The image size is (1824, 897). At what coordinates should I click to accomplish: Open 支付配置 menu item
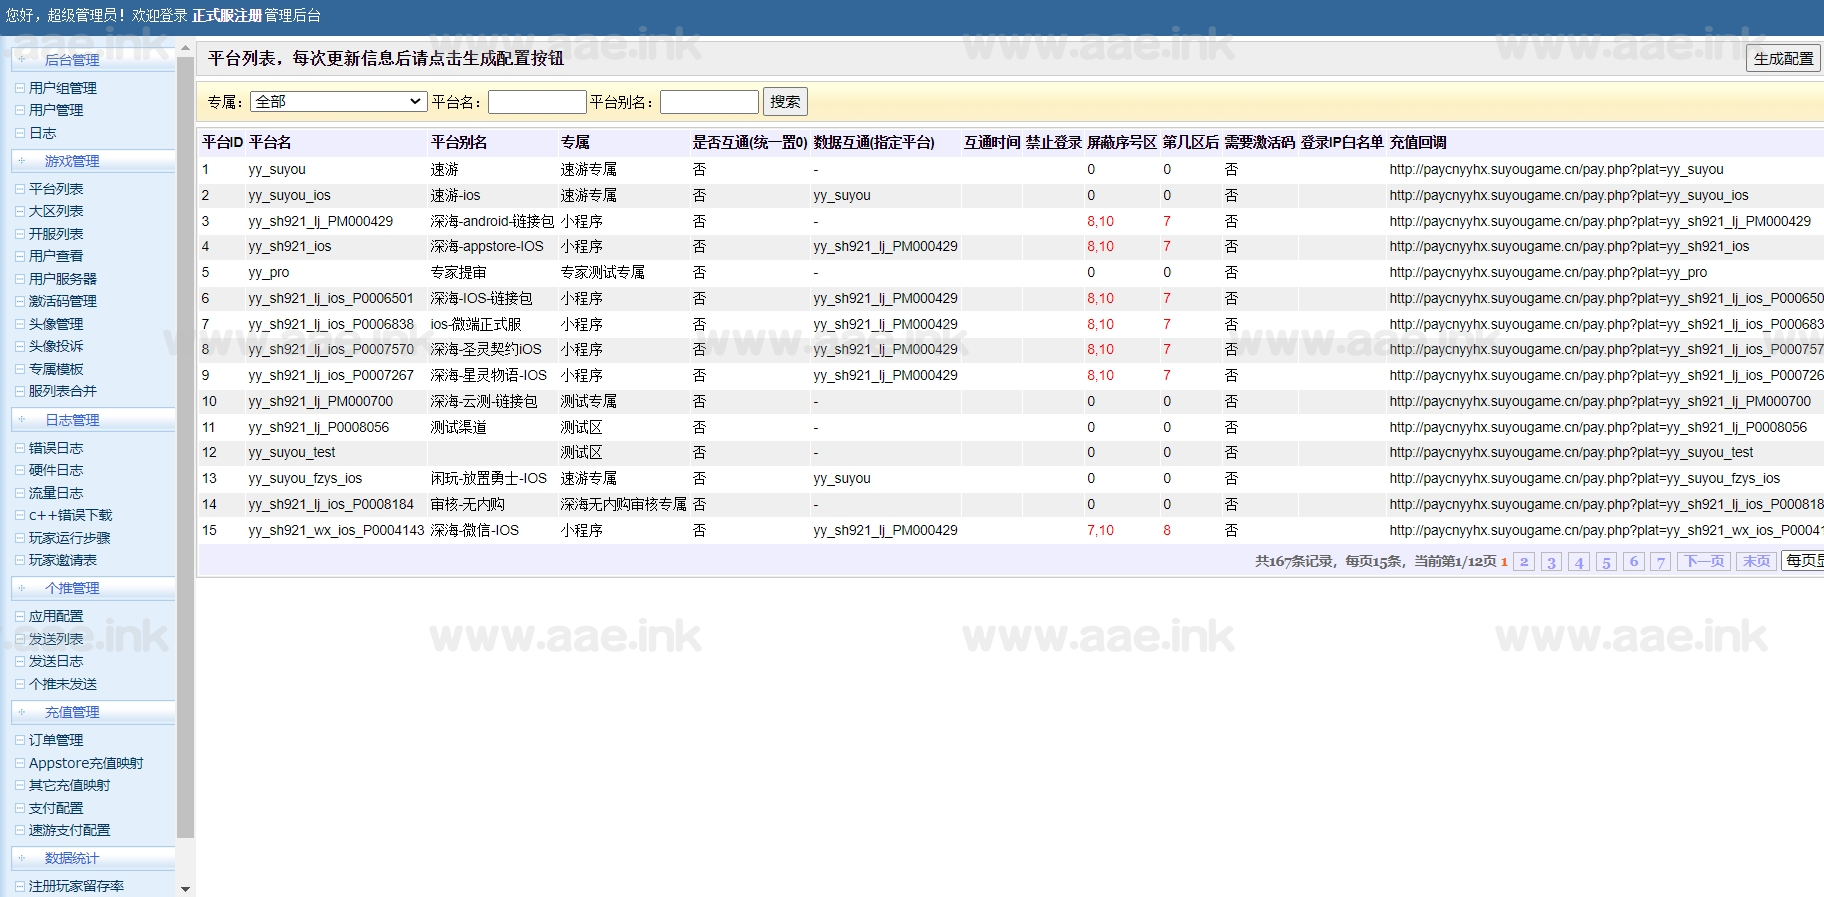coord(56,808)
